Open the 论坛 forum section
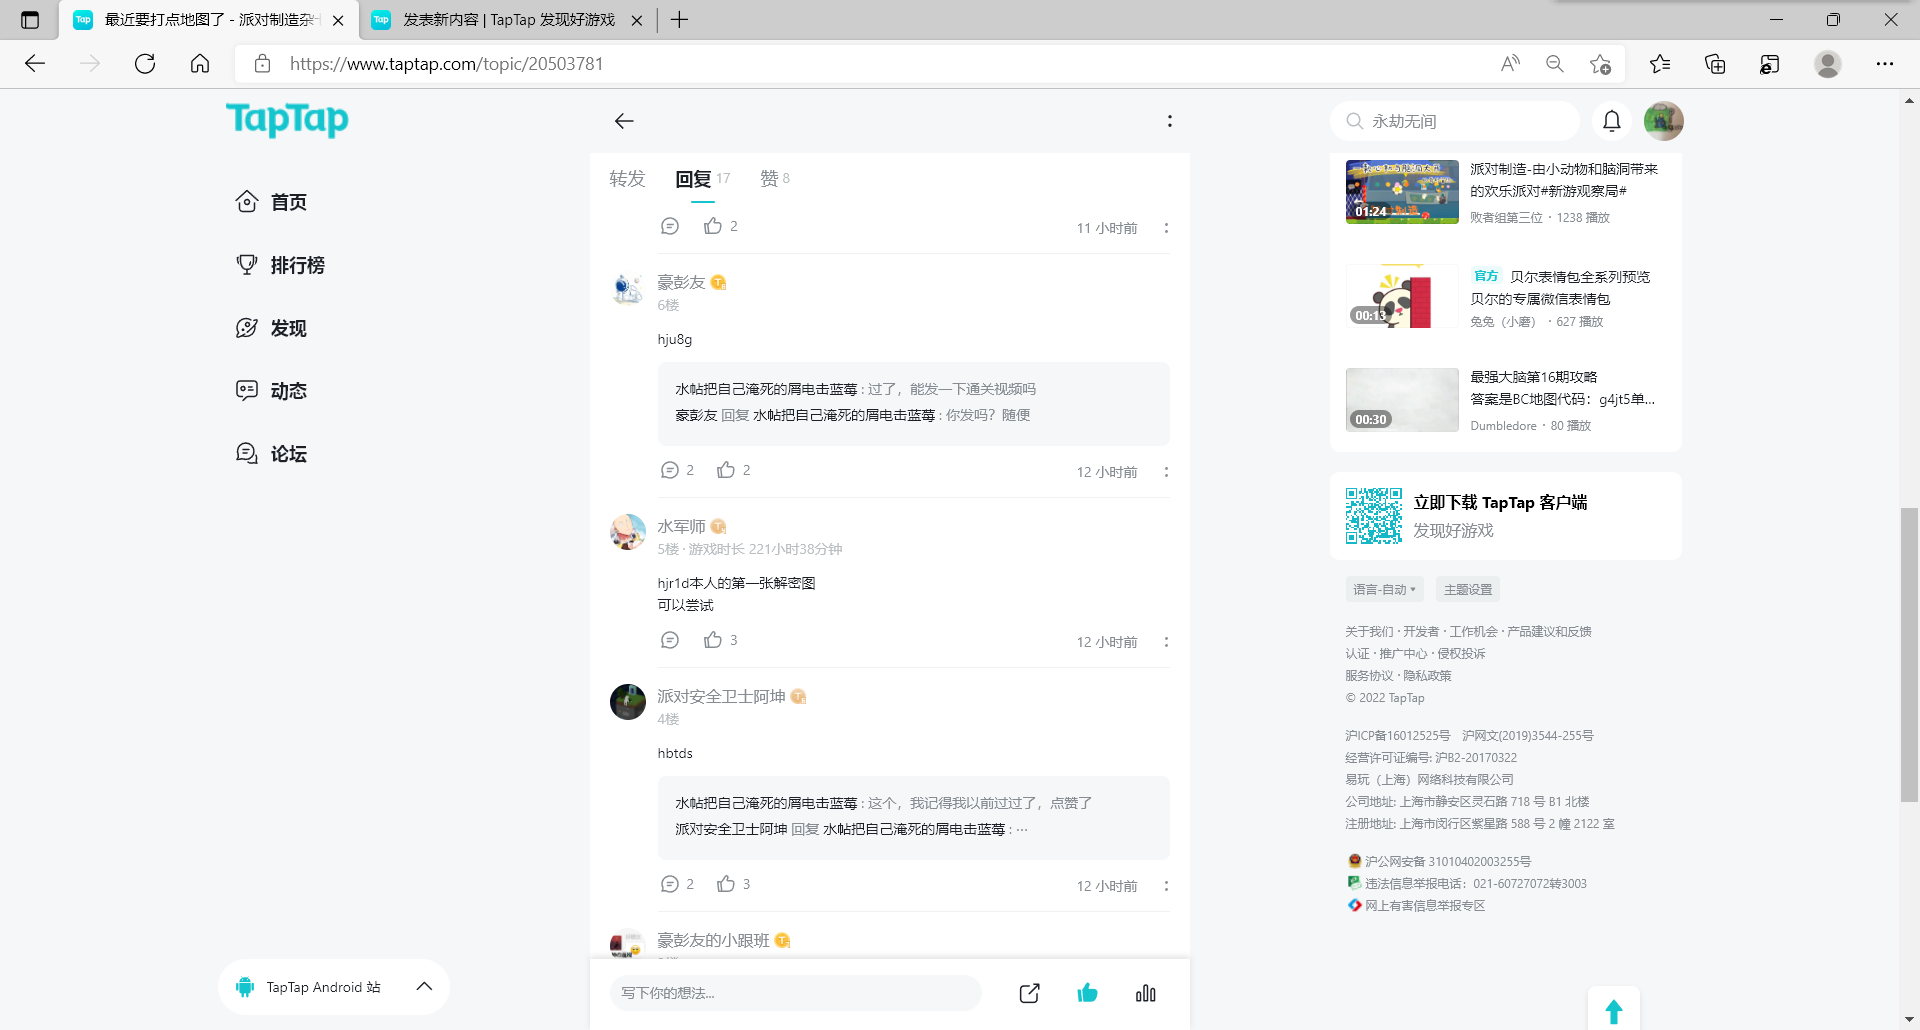Viewport: 1920px width, 1030px height. coord(271,454)
